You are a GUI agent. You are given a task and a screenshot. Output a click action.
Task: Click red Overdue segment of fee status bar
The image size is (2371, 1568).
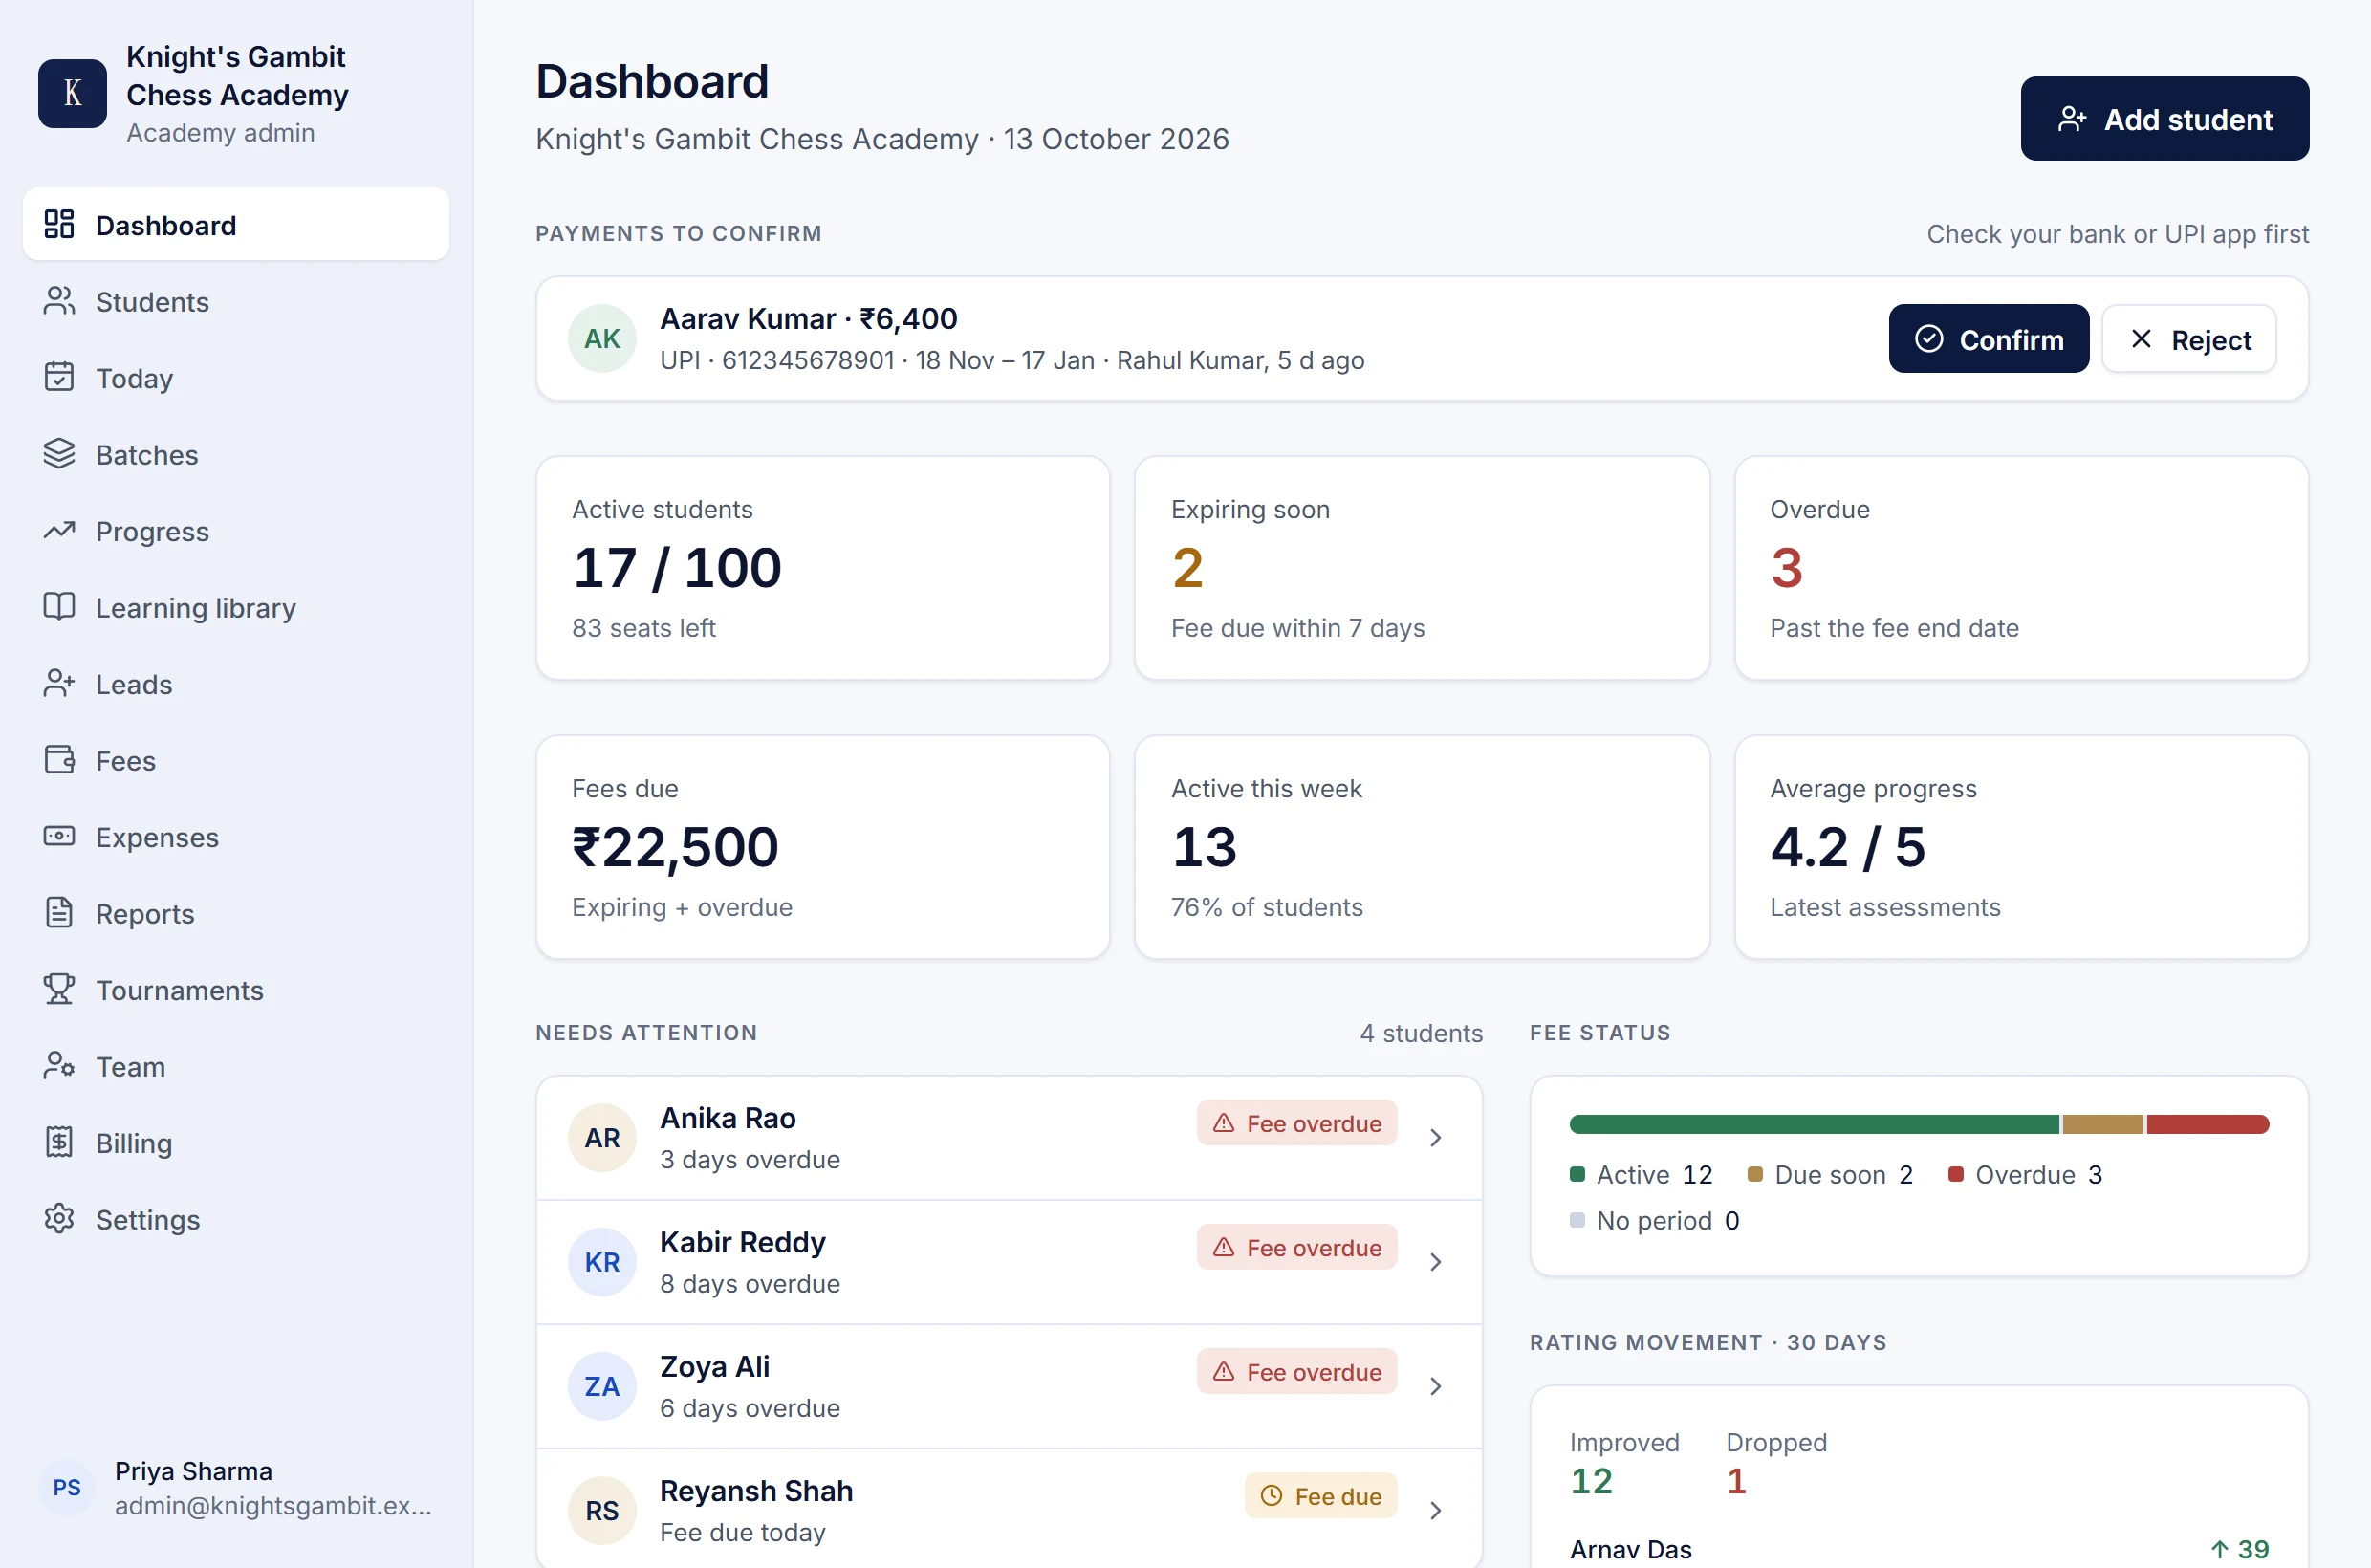click(2207, 1125)
